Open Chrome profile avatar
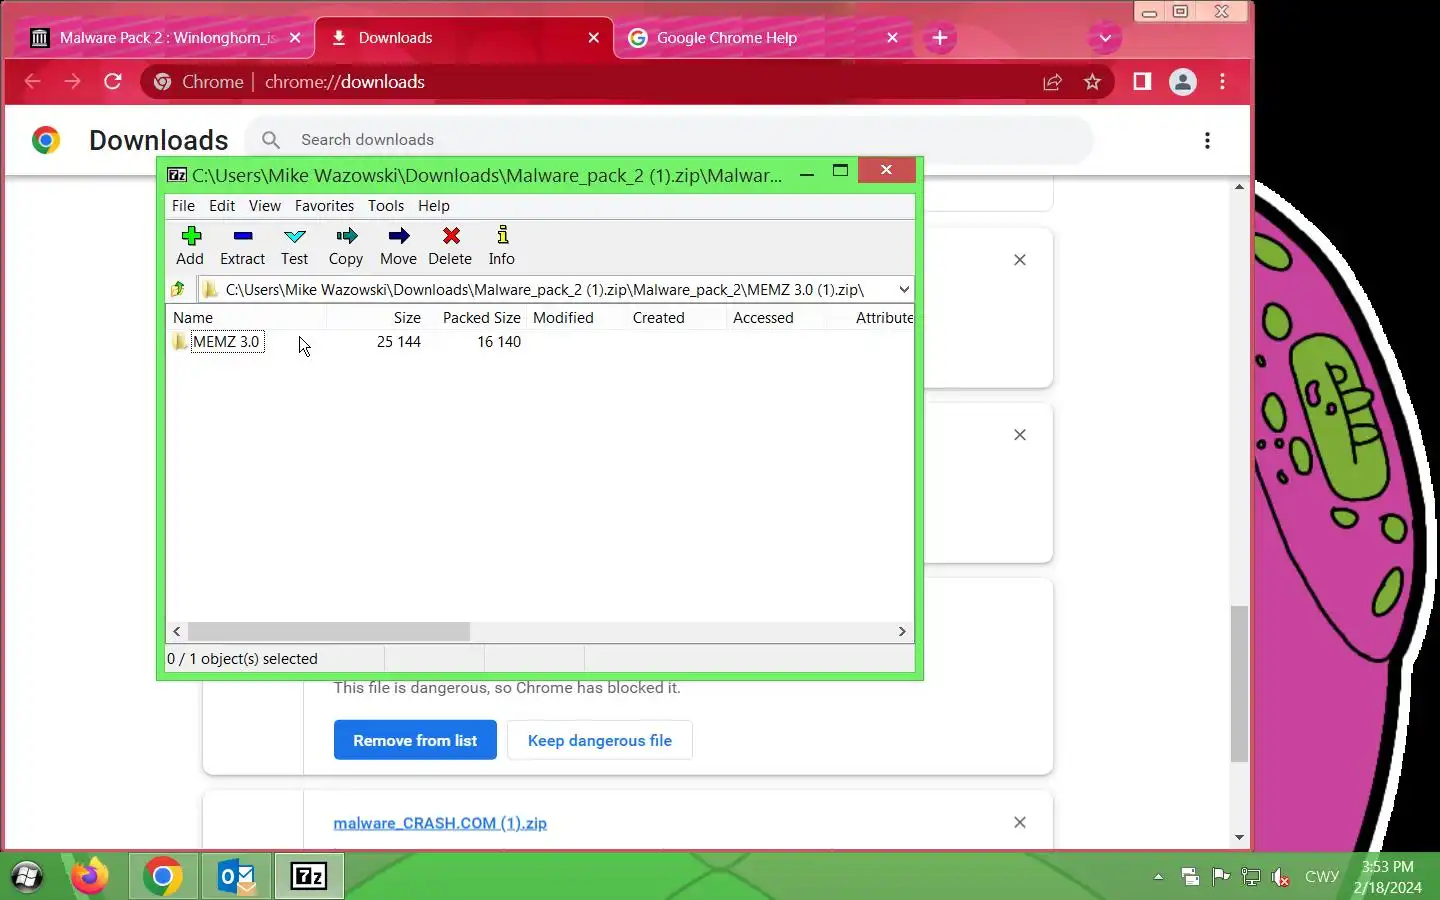This screenshot has height=900, width=1440. tap(1183, 82)
